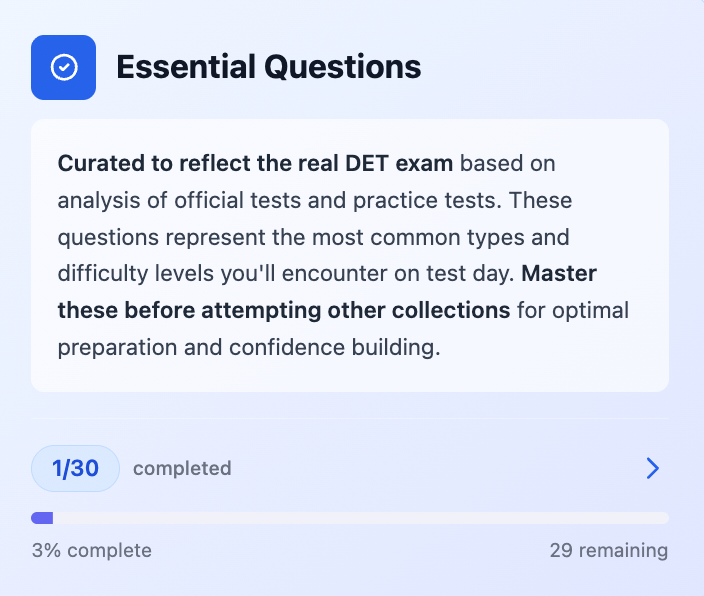The height and width of the screenshot is (596, 704).
Task: Click the 1/30 progress count badge
Action: (x=75, y=468)
